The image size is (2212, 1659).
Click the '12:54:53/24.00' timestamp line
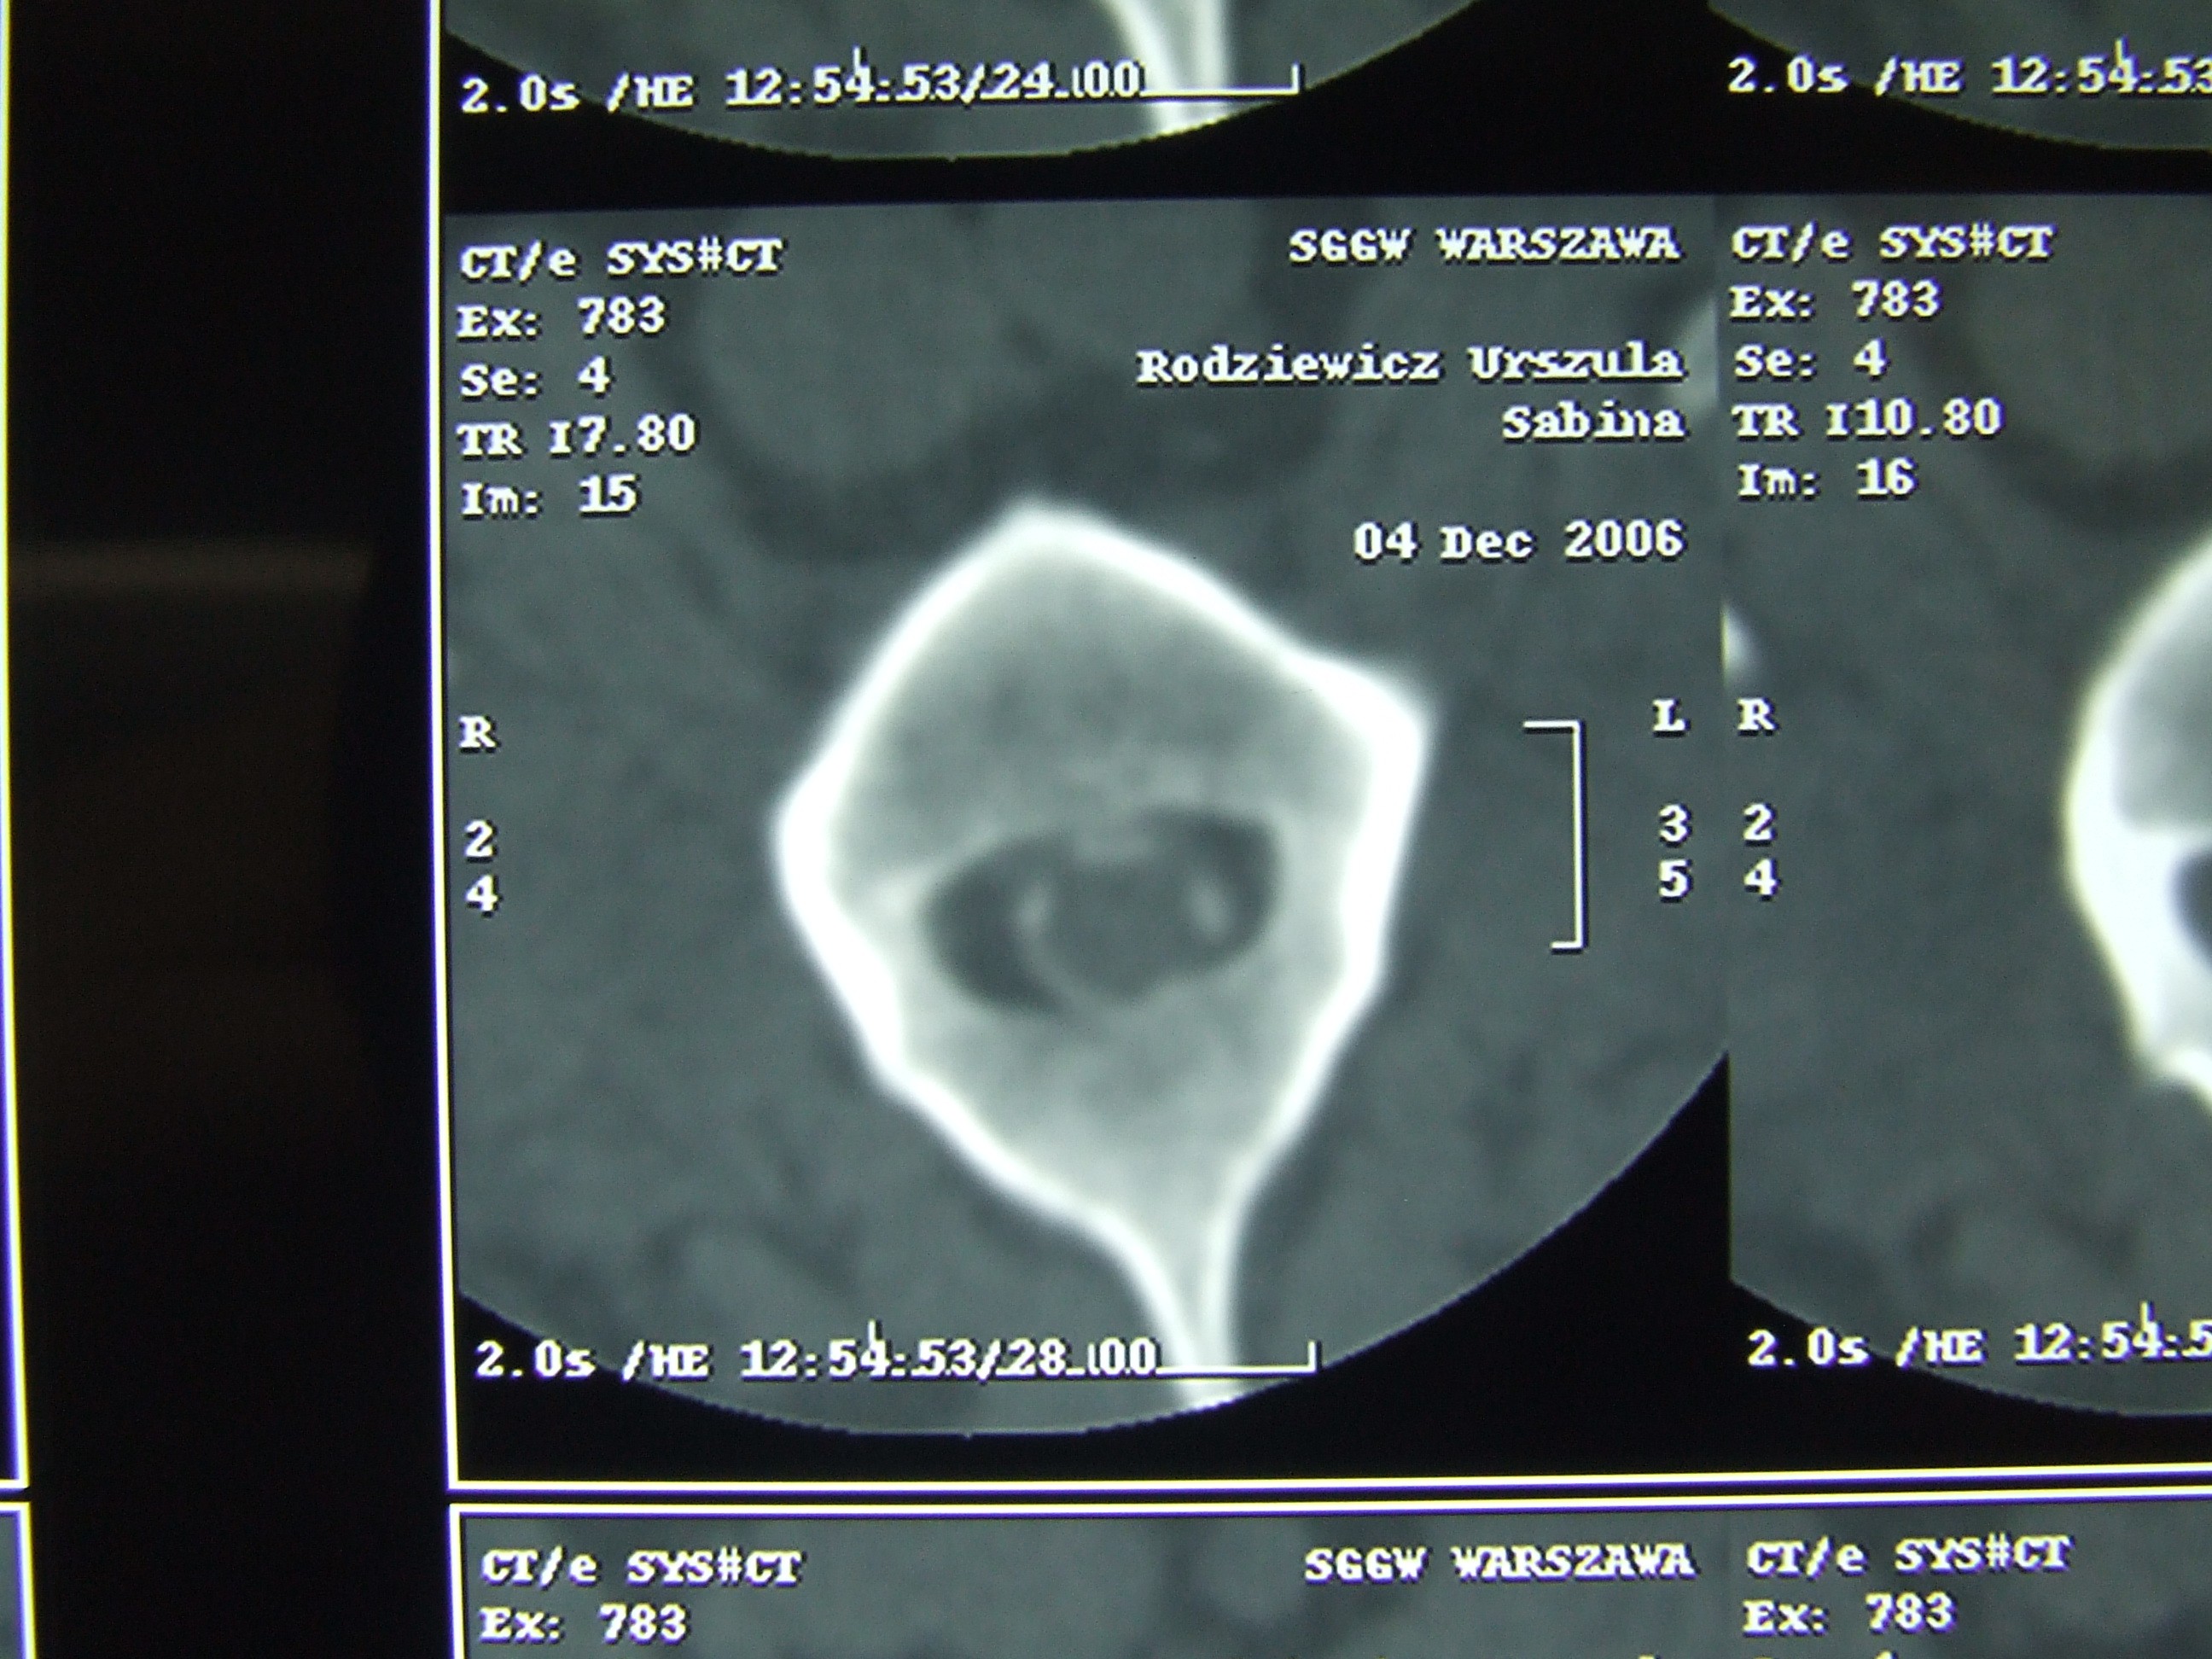coord(932,84)
